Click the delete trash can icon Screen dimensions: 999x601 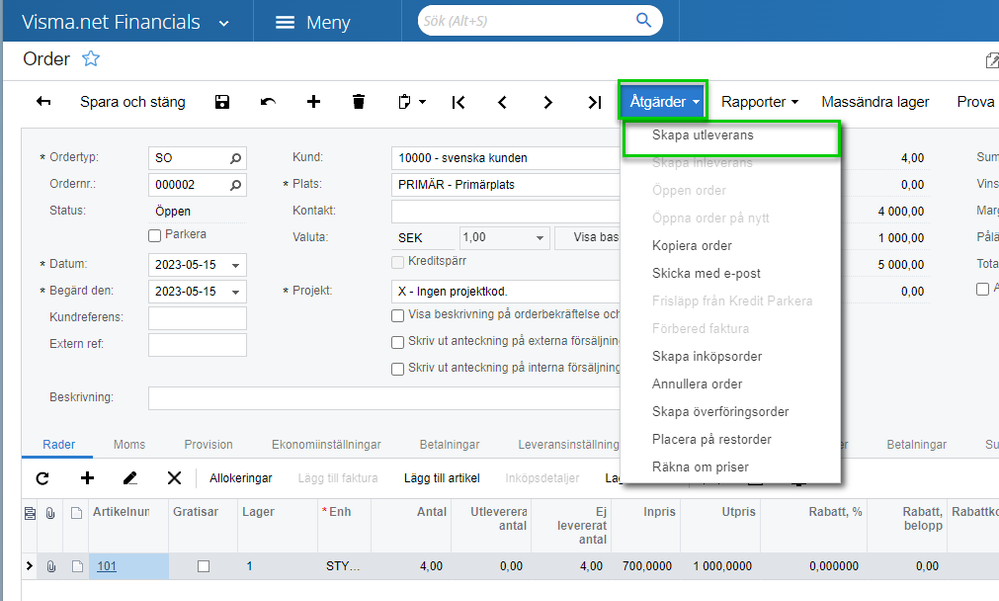click(359, 101)
